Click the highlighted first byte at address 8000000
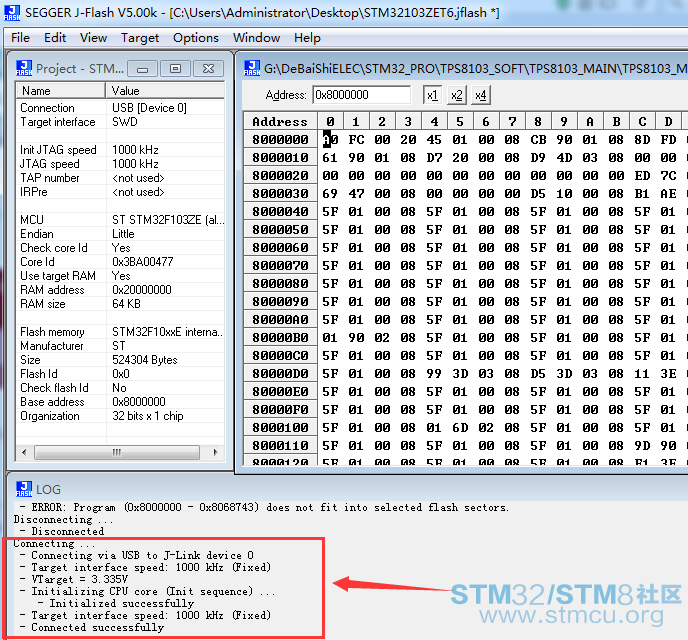Viewport: 688px width, 640px height. [x=330, y=139]
